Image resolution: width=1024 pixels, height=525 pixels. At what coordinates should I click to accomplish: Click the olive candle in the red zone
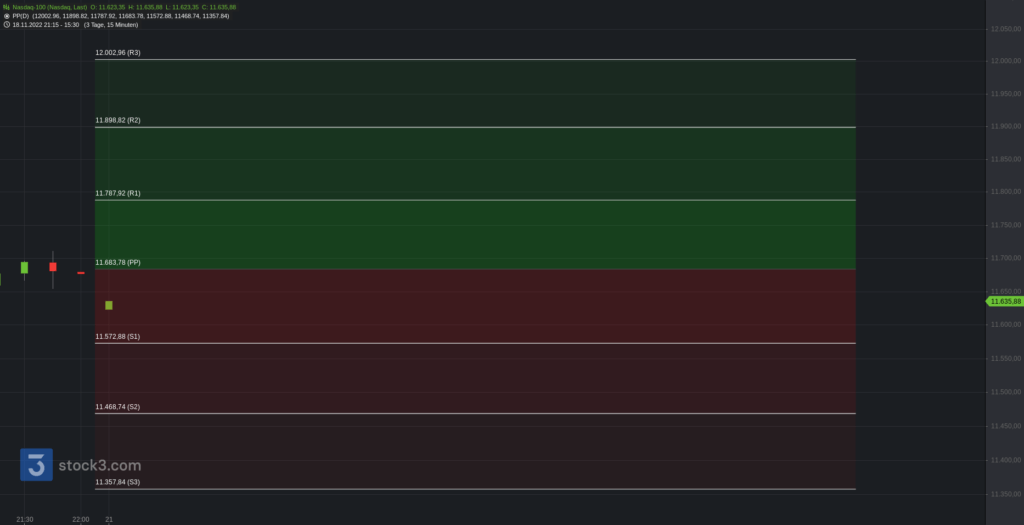coord(109,305)
